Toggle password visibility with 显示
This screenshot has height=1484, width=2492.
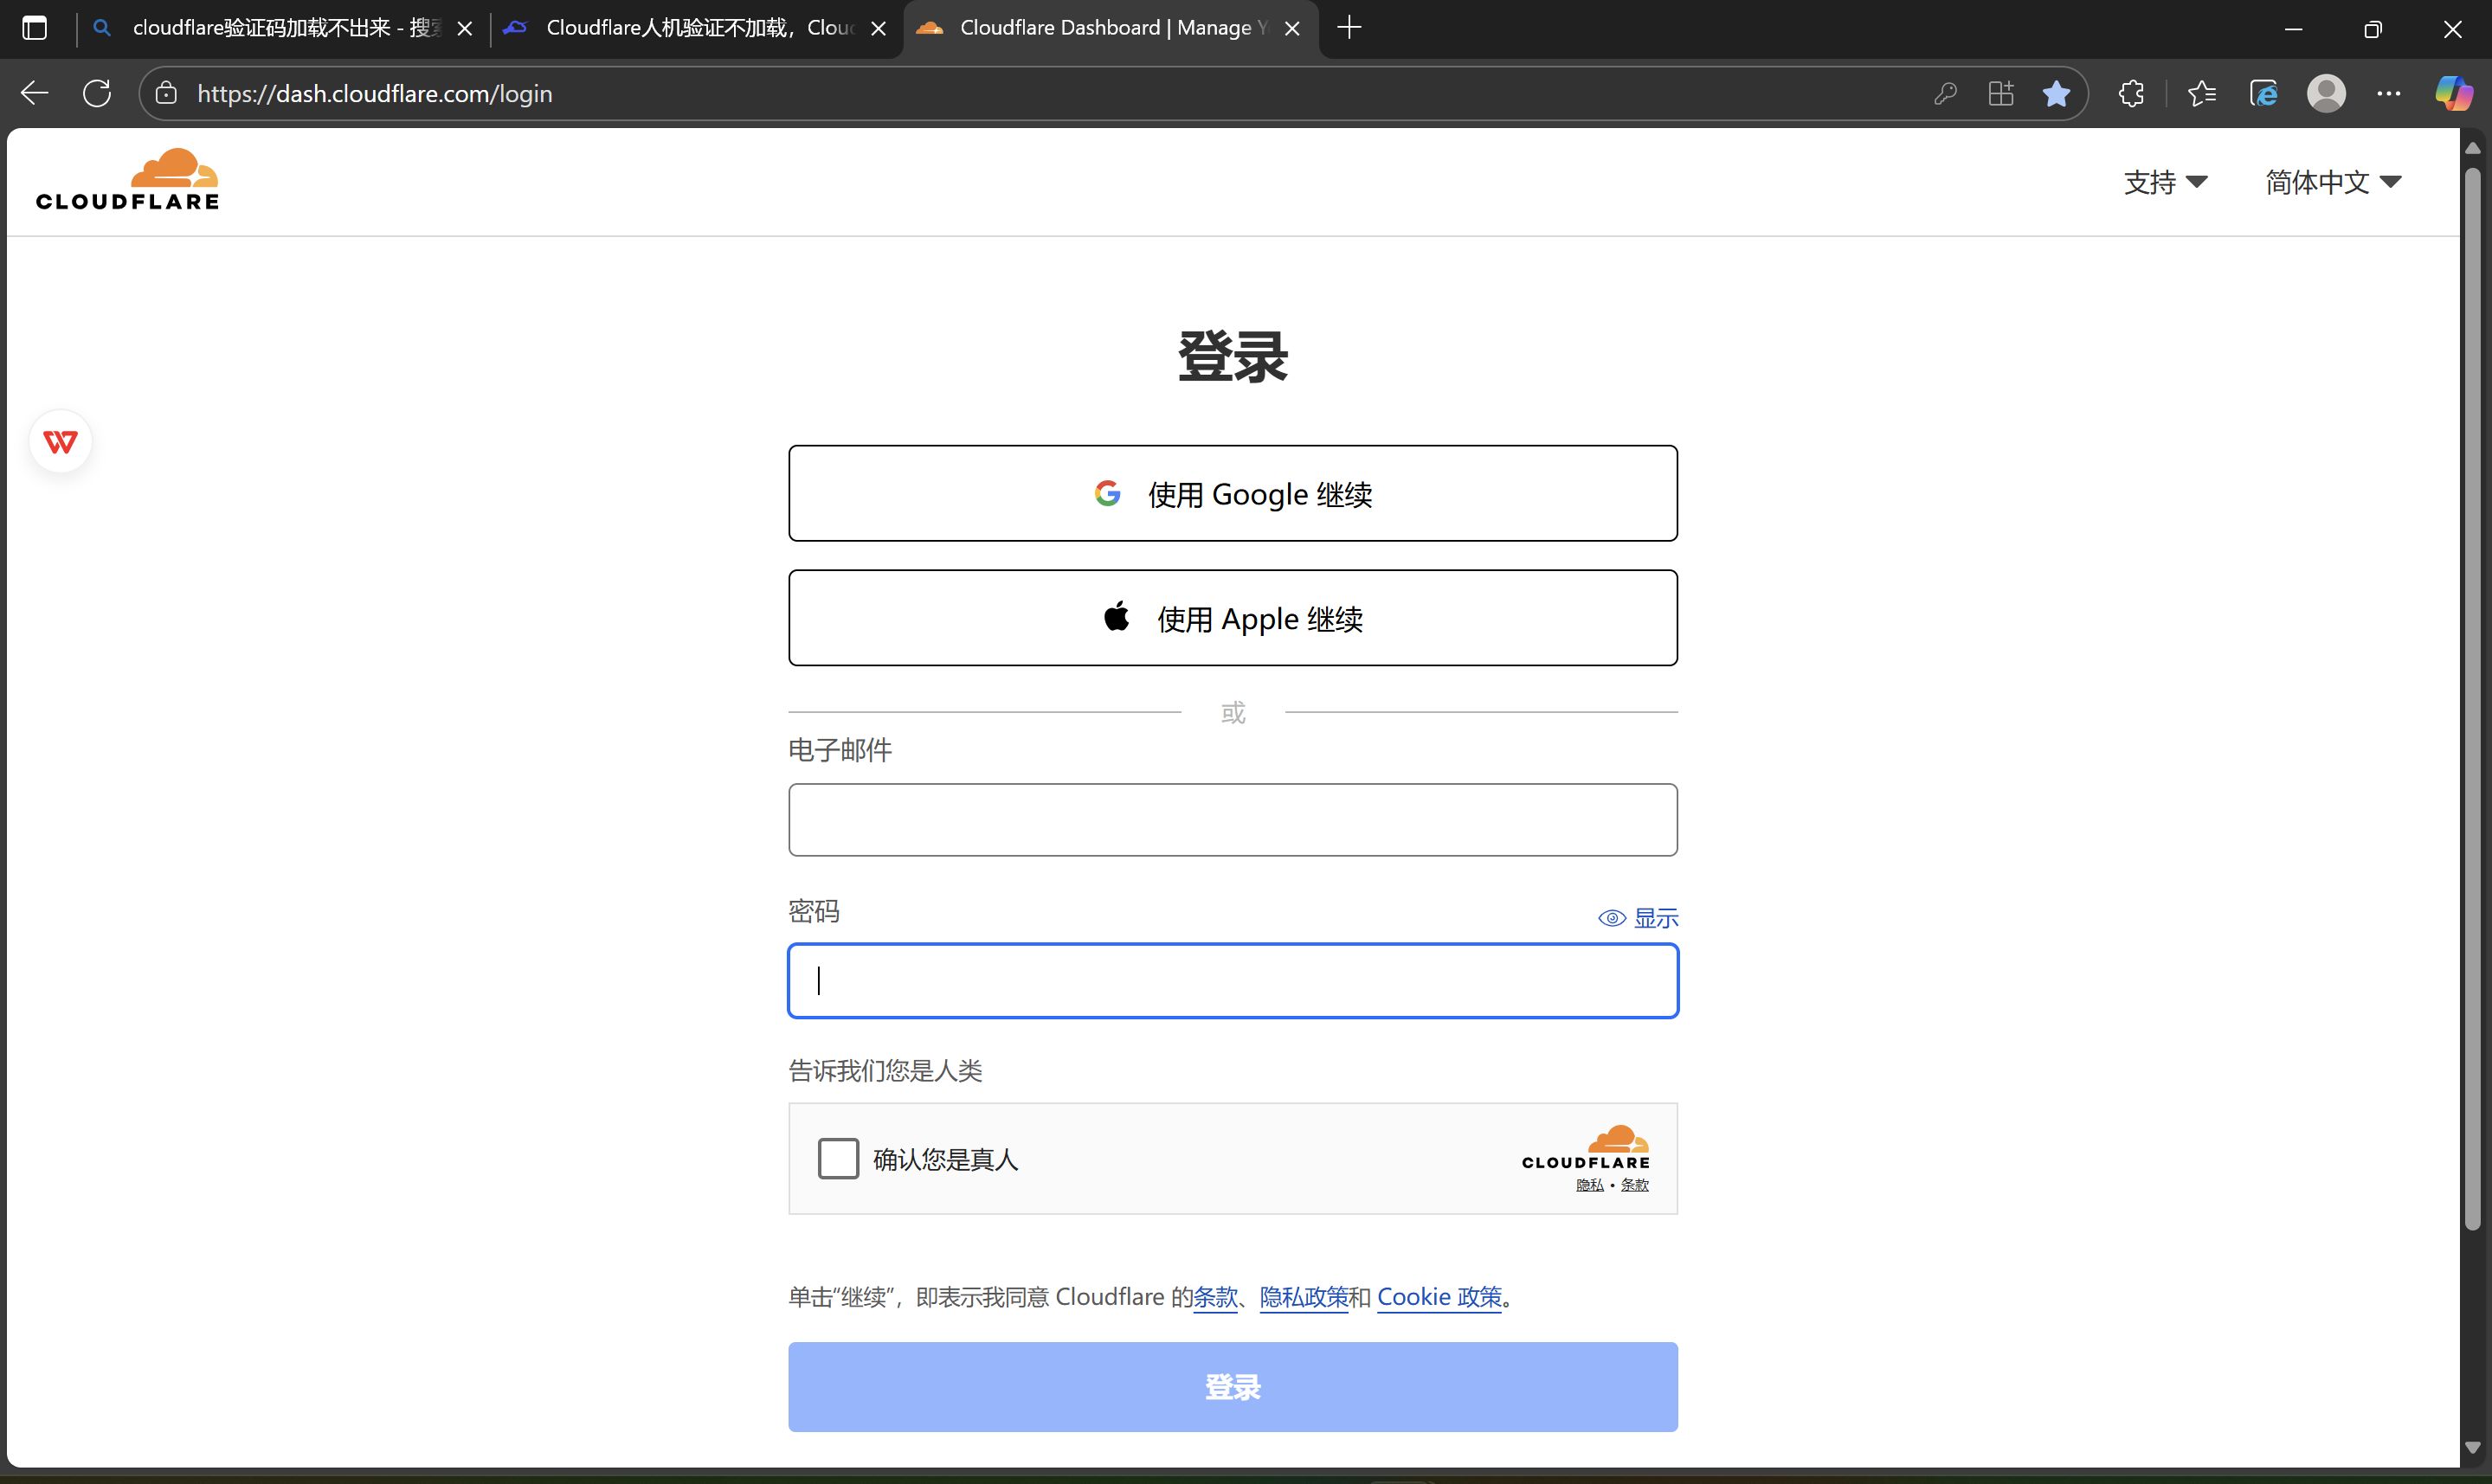[x=1639, y=917]
